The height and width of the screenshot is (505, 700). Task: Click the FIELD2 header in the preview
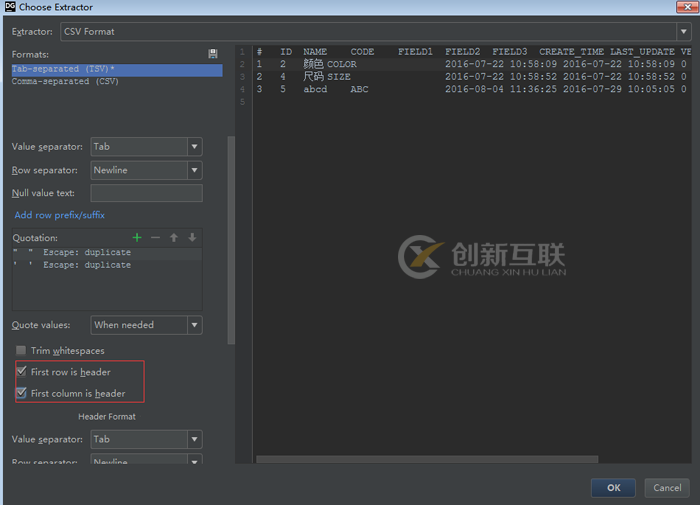click(x=462, y=52)
